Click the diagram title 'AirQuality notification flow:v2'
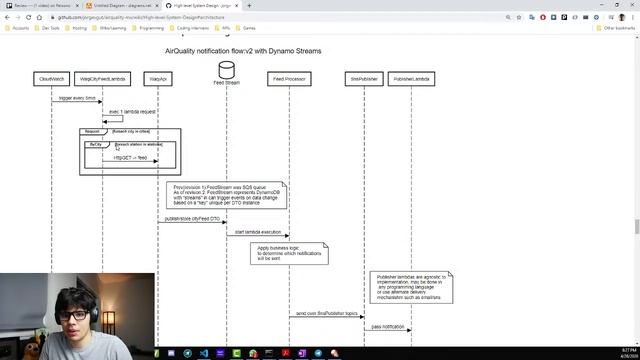This screenshot has height=360, width=640. [243, 51]
